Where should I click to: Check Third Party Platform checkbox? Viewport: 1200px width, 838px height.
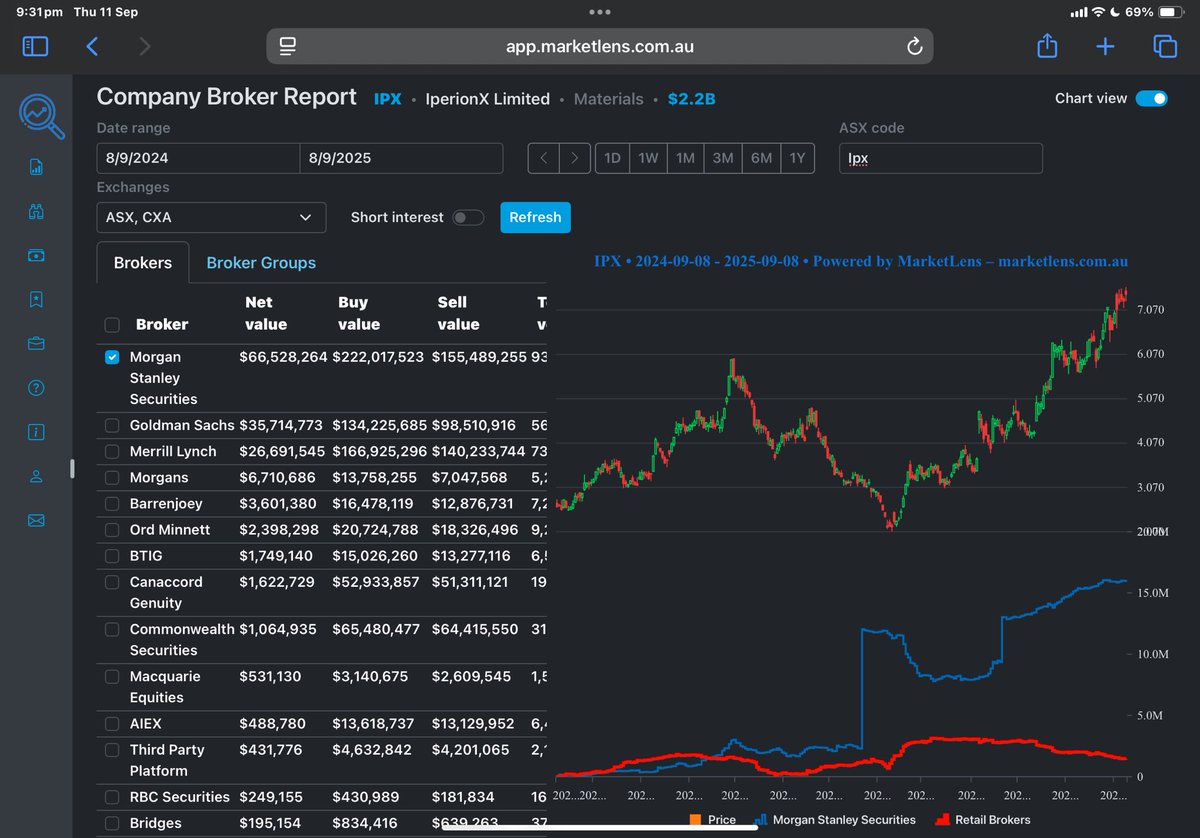tap(112, 749)
